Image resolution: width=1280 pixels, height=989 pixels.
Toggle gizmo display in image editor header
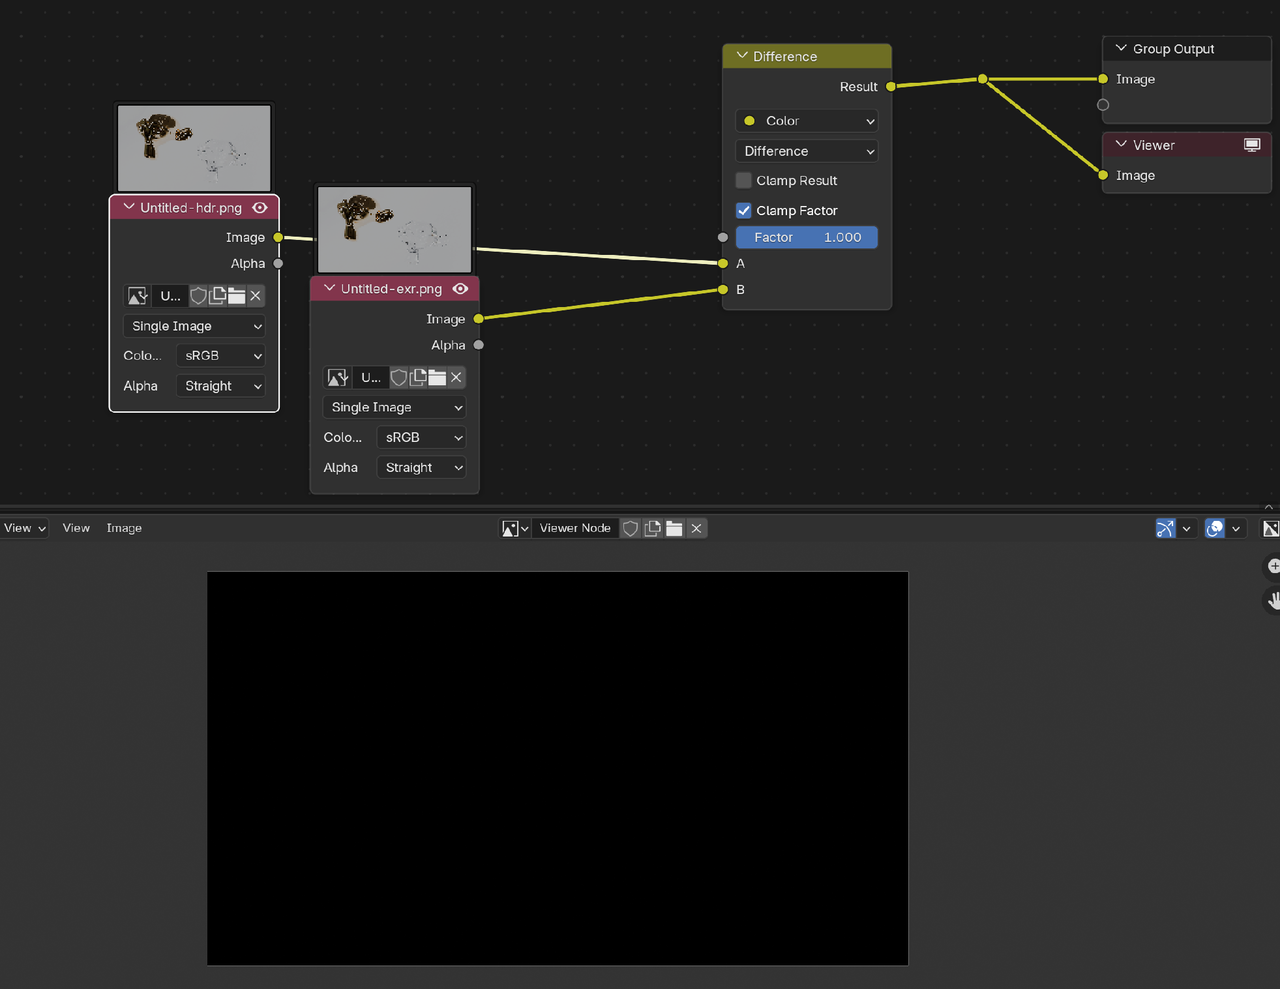point(1165,528)
